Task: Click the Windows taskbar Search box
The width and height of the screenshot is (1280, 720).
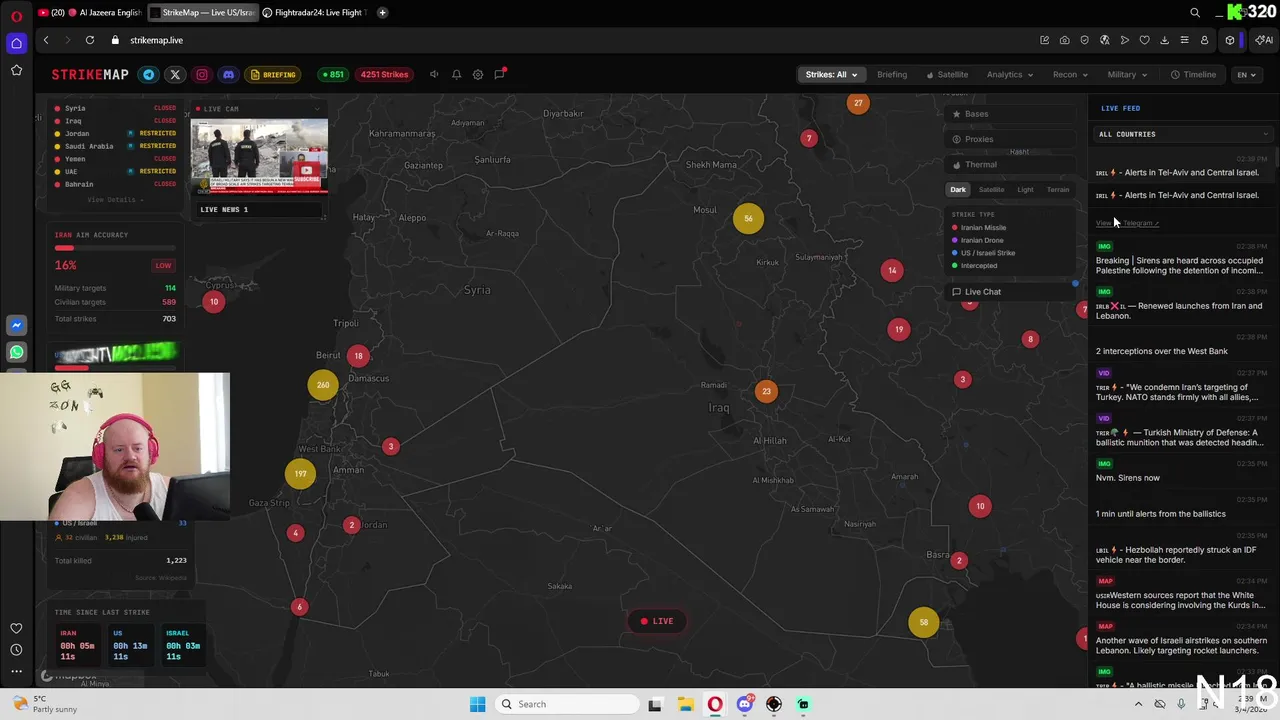Action: click(x=566, y=704)
